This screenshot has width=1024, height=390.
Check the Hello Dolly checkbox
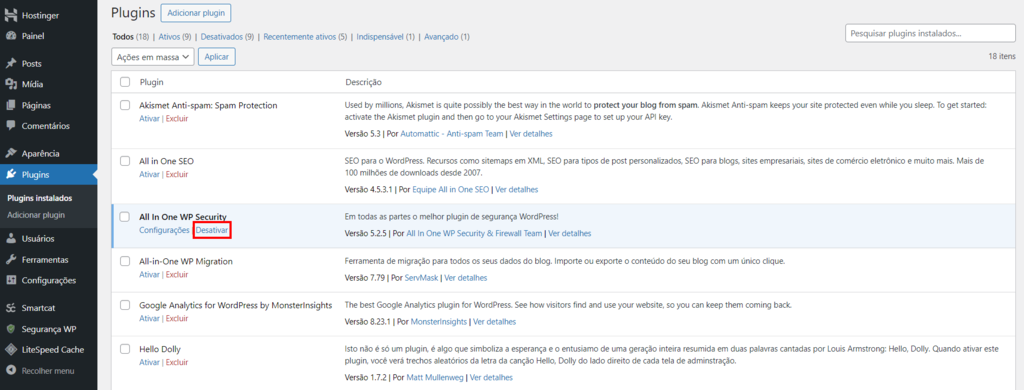pyautogui.click(x=125, y=349)
